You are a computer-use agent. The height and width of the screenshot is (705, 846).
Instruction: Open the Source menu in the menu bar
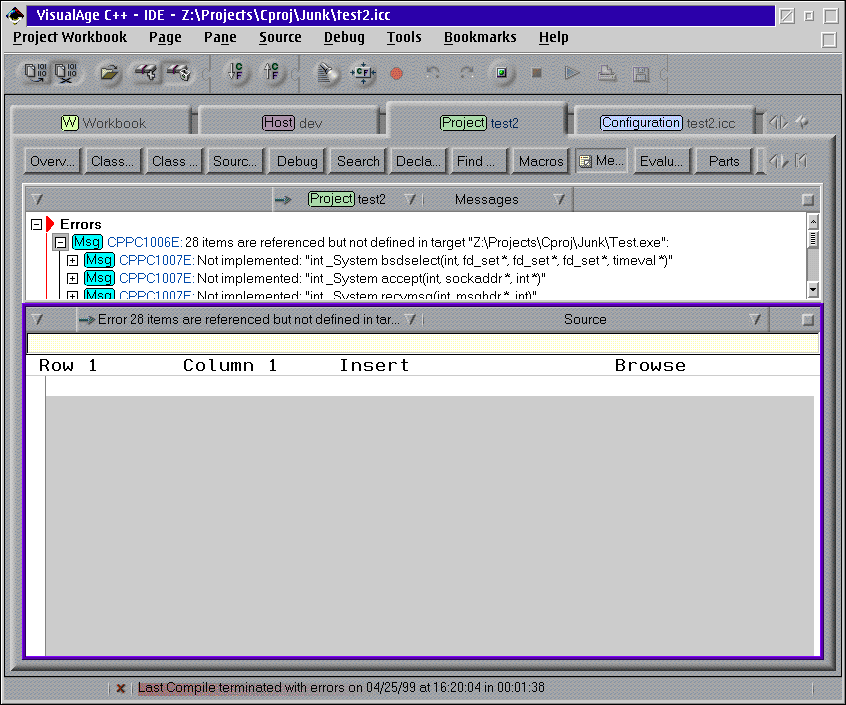click(x=280, y=37)
